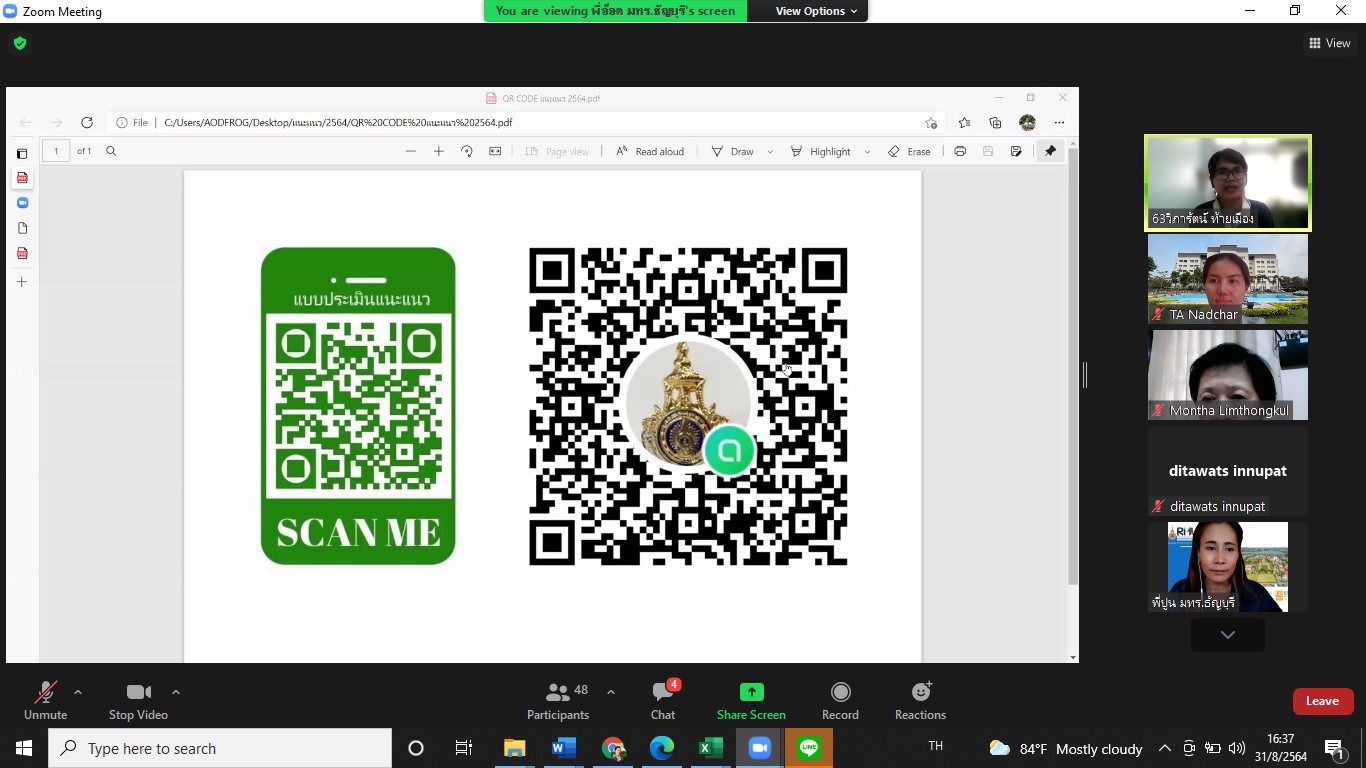Open the Chat panel
The image size is (1366, 768).
click(x=663, y=701)
